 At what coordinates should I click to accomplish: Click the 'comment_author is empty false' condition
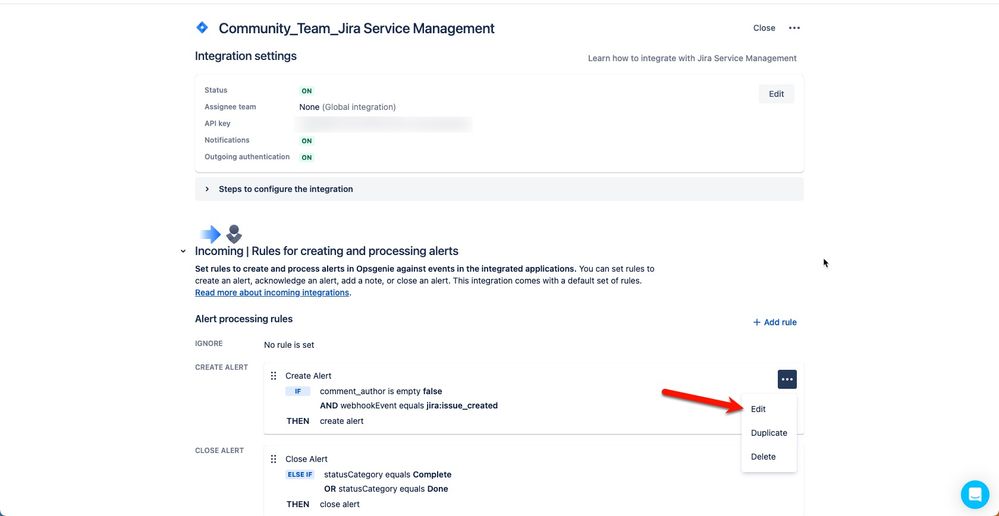381,391
